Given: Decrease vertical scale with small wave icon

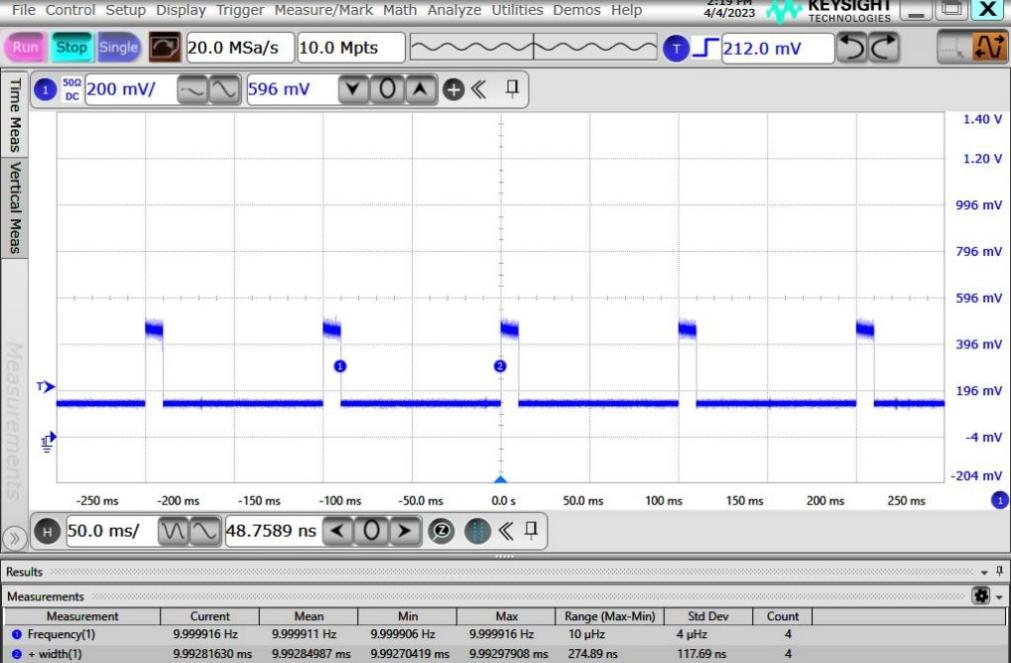Looking at the screenshot, I should coord(192,90).
